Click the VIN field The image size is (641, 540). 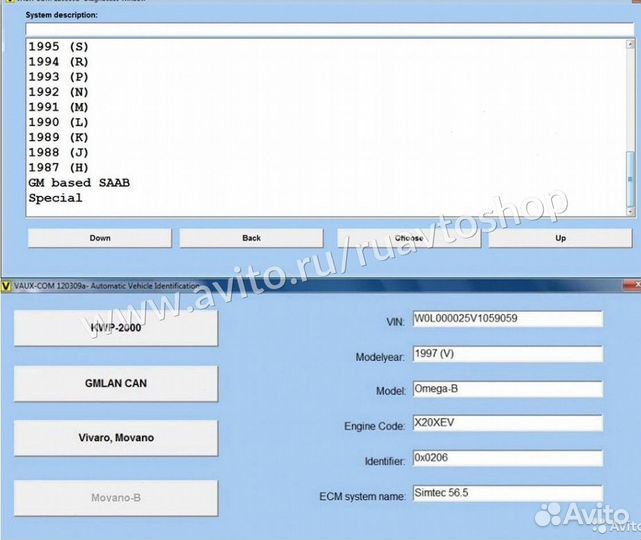tap(508, 319)
